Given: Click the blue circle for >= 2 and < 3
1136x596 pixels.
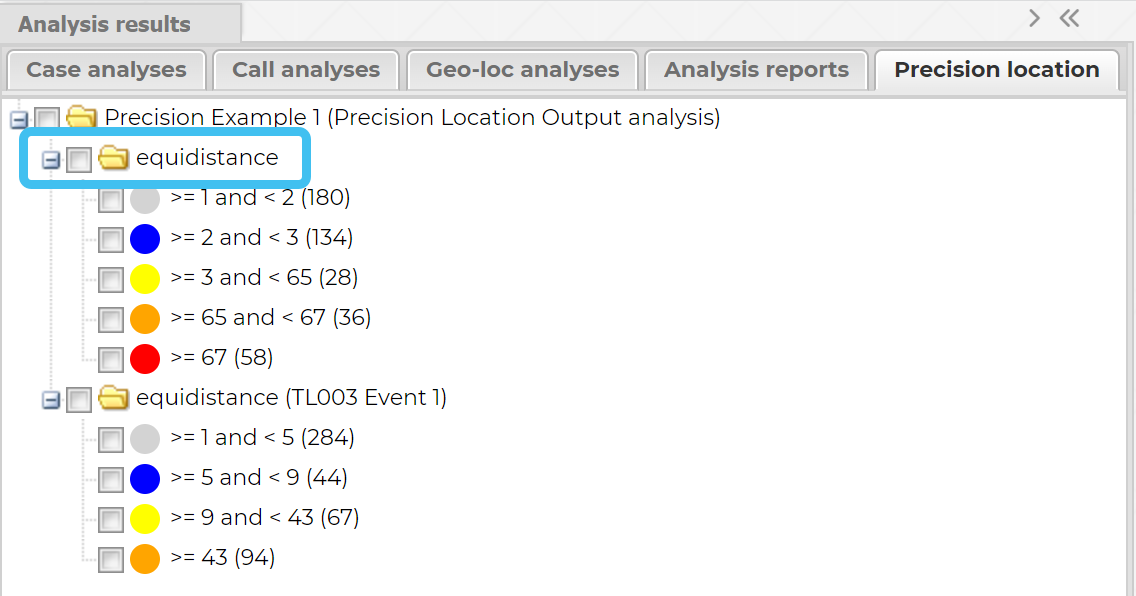Looking at the screenshot, I should tap(145, 238).
